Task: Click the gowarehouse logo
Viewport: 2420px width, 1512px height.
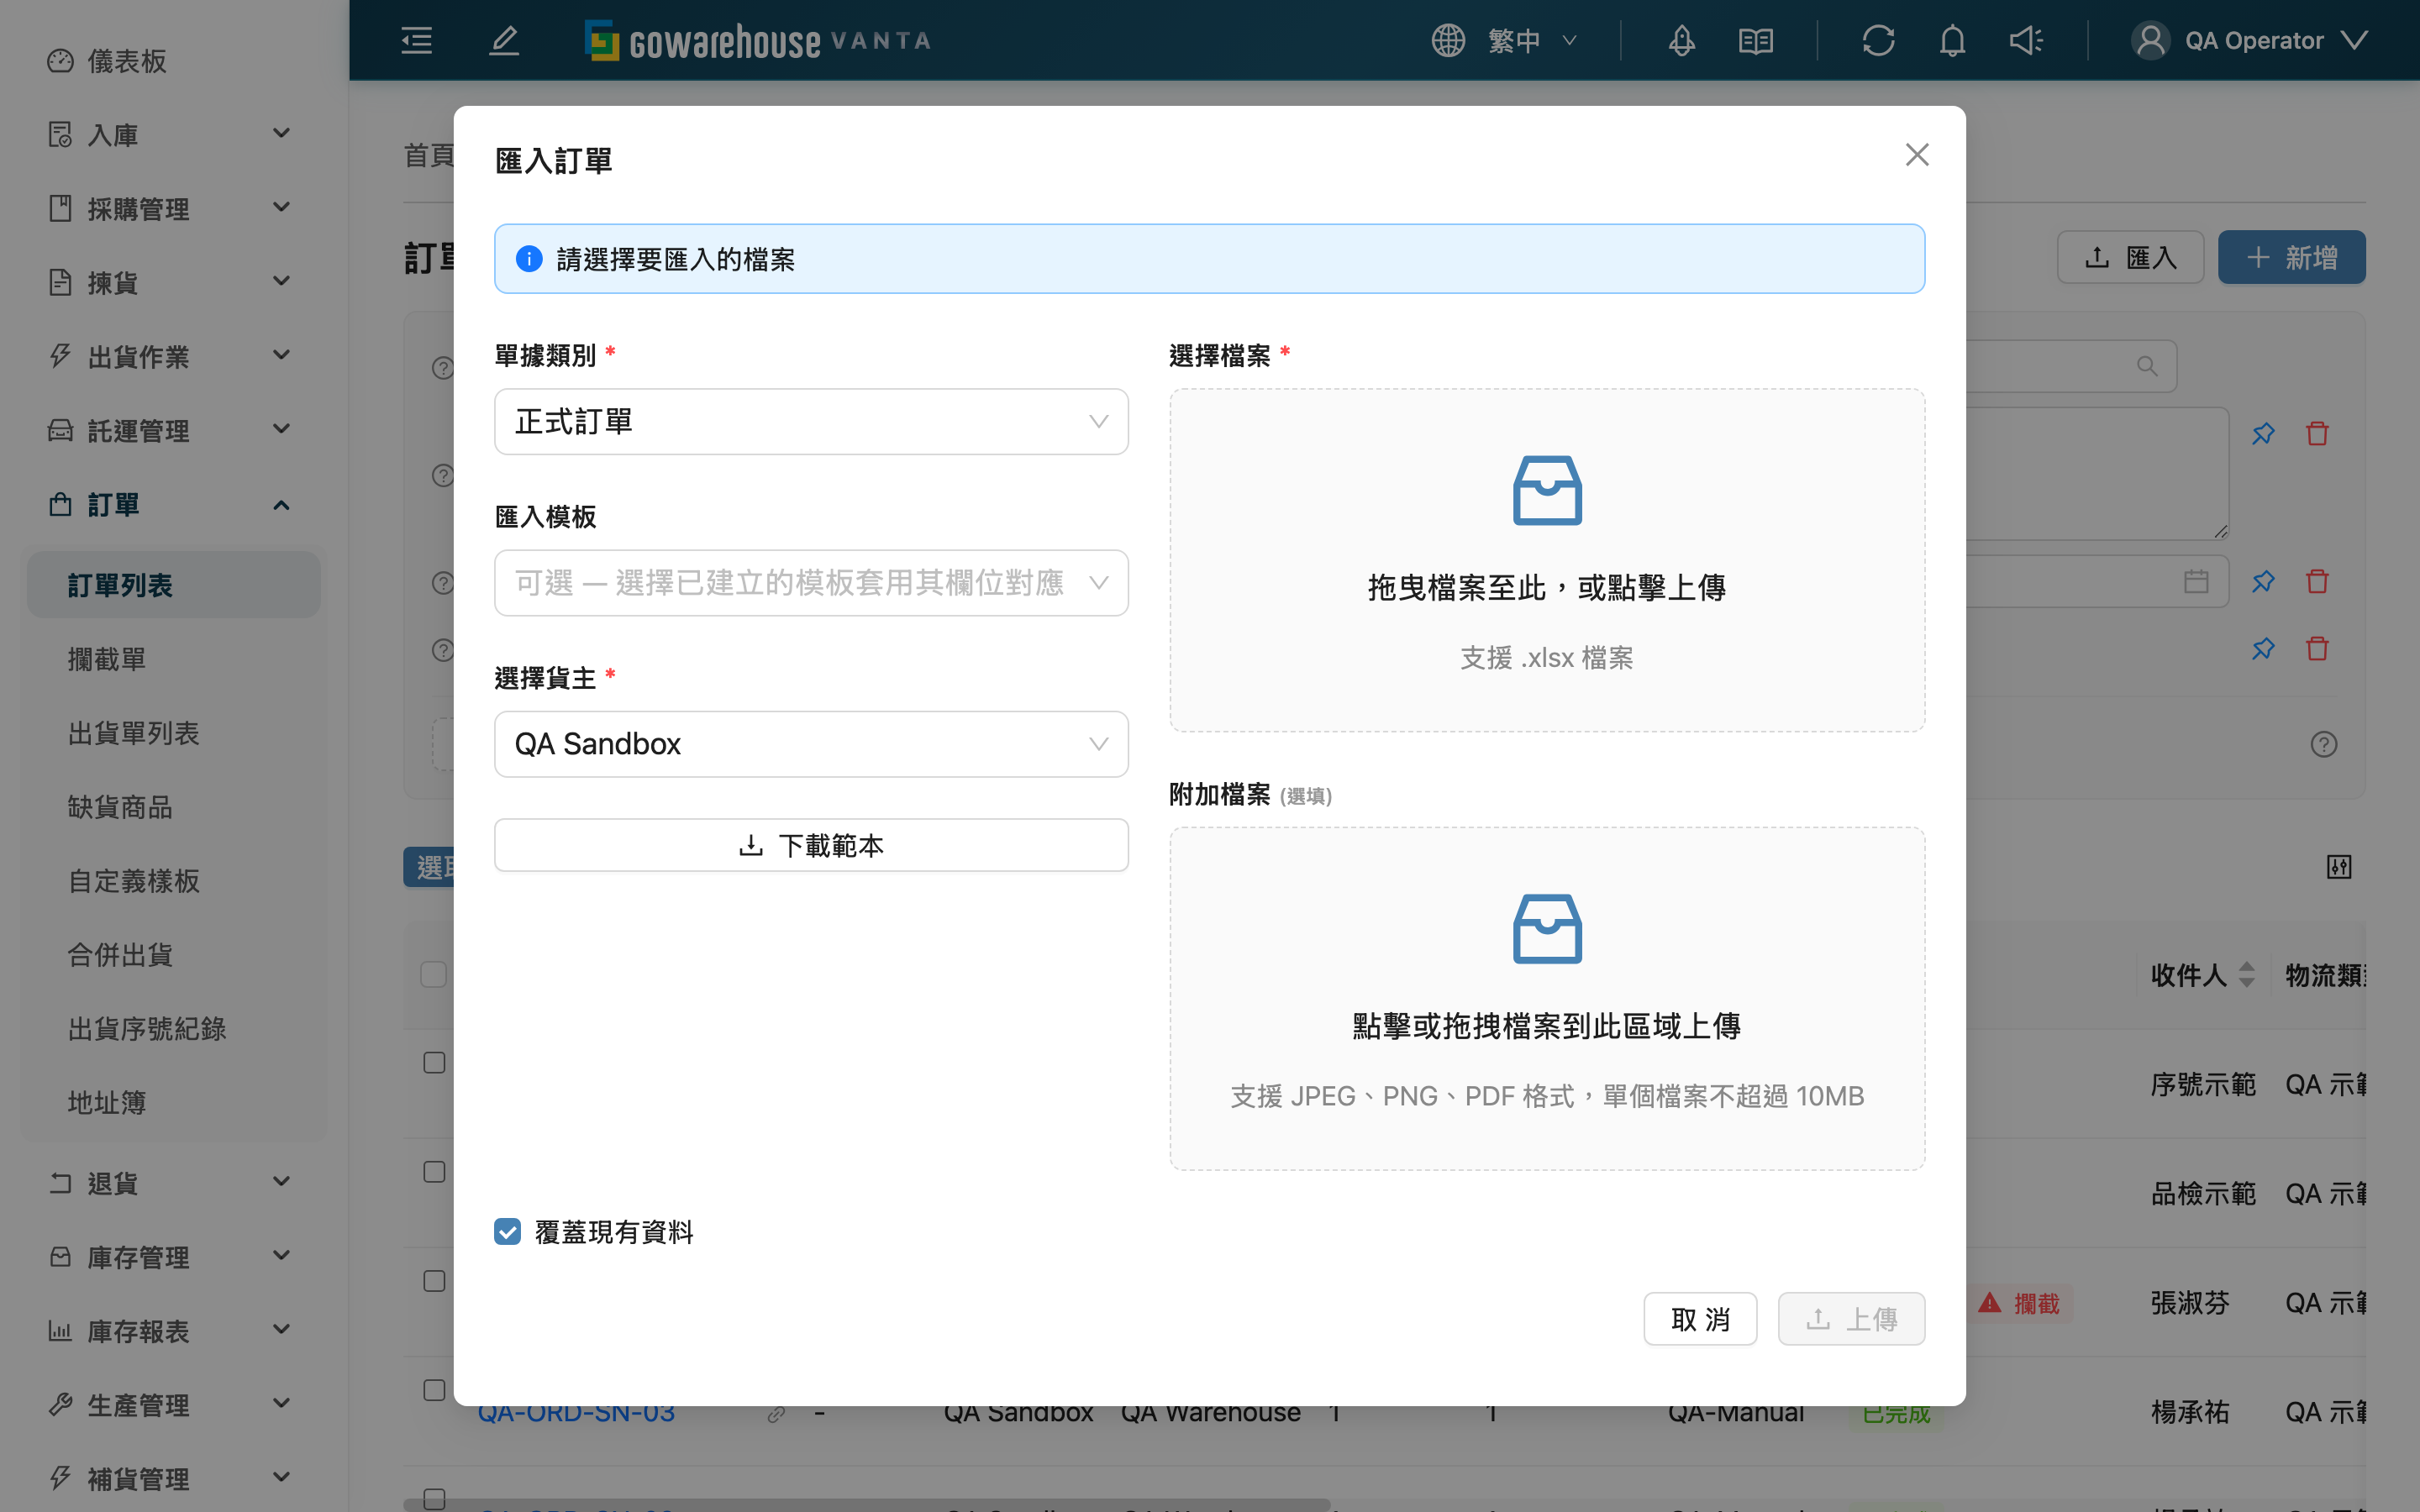Action: (758, 41)
